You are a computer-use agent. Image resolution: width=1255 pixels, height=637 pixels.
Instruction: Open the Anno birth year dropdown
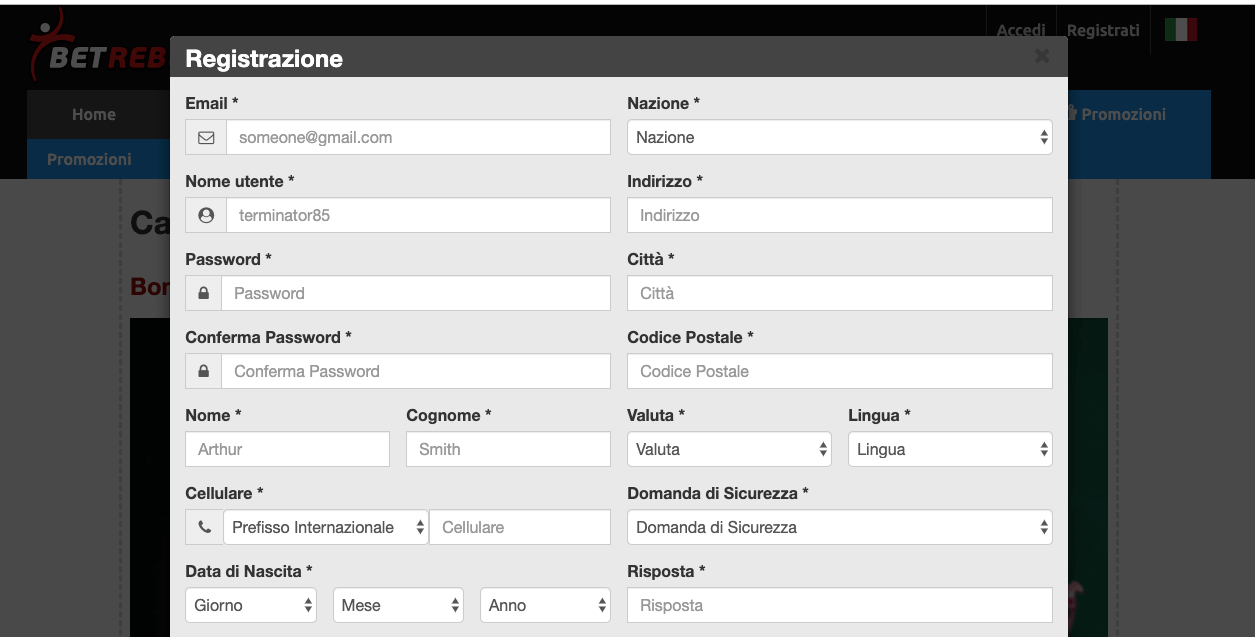(545, 605)
